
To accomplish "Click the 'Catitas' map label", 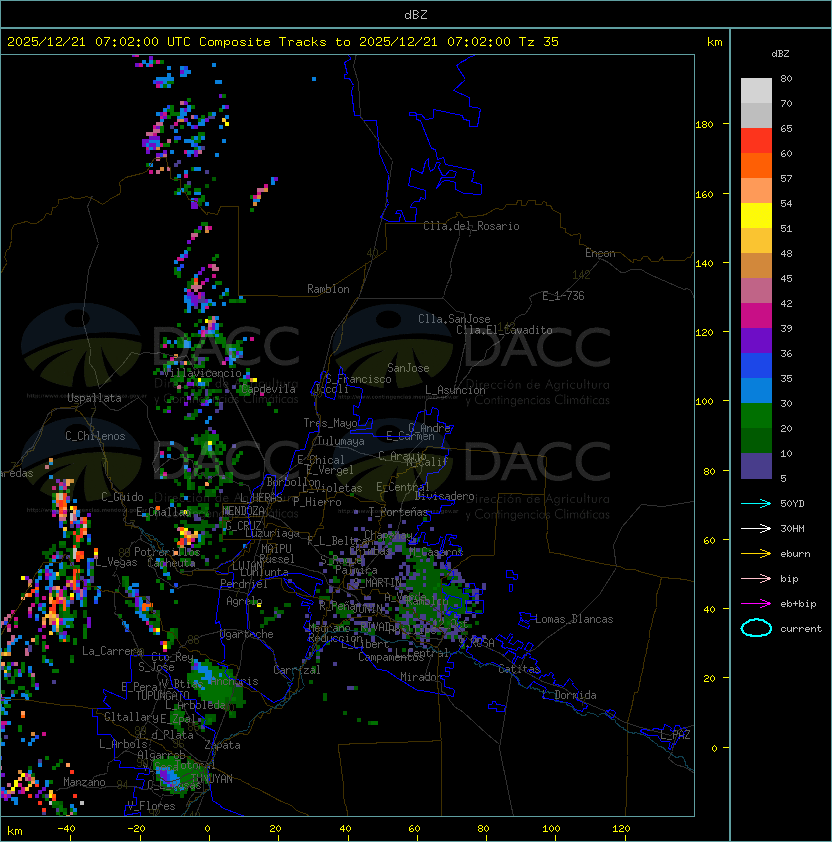I will [x=519, y=669].
